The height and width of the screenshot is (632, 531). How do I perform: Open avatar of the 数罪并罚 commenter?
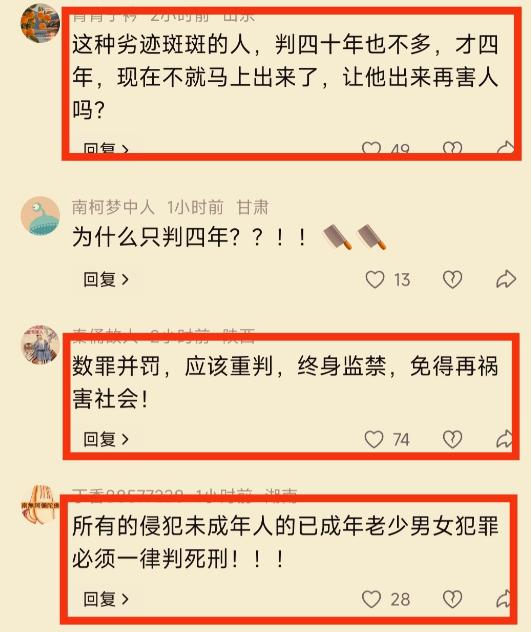click(40, 345)
